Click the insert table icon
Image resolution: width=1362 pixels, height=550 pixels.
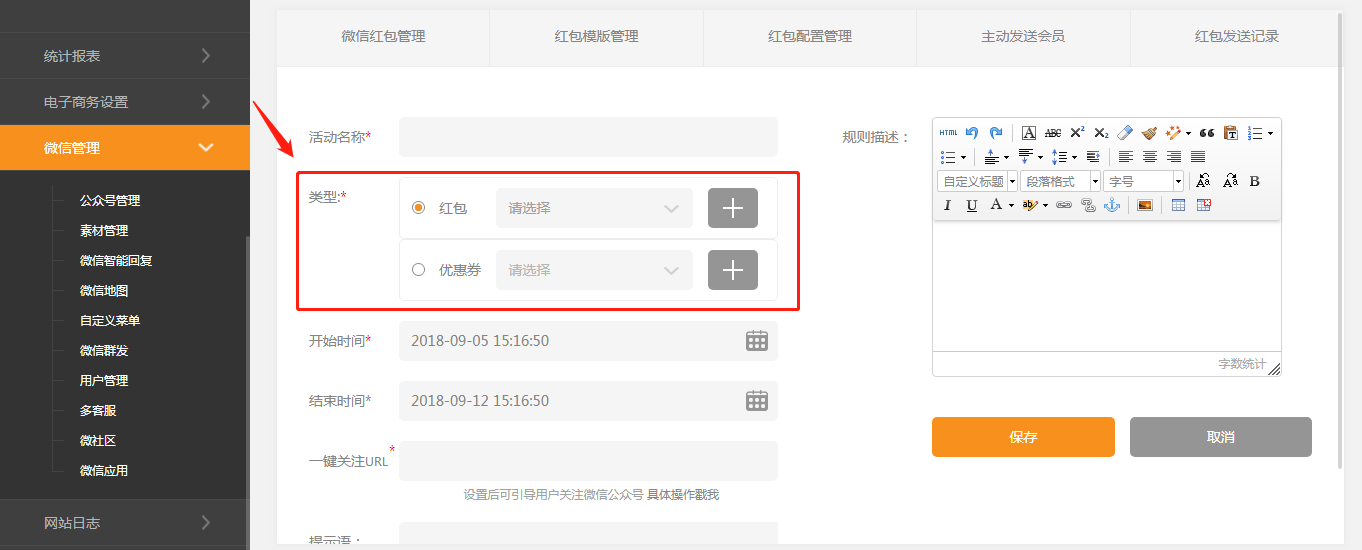click(x=1179, y=205)
